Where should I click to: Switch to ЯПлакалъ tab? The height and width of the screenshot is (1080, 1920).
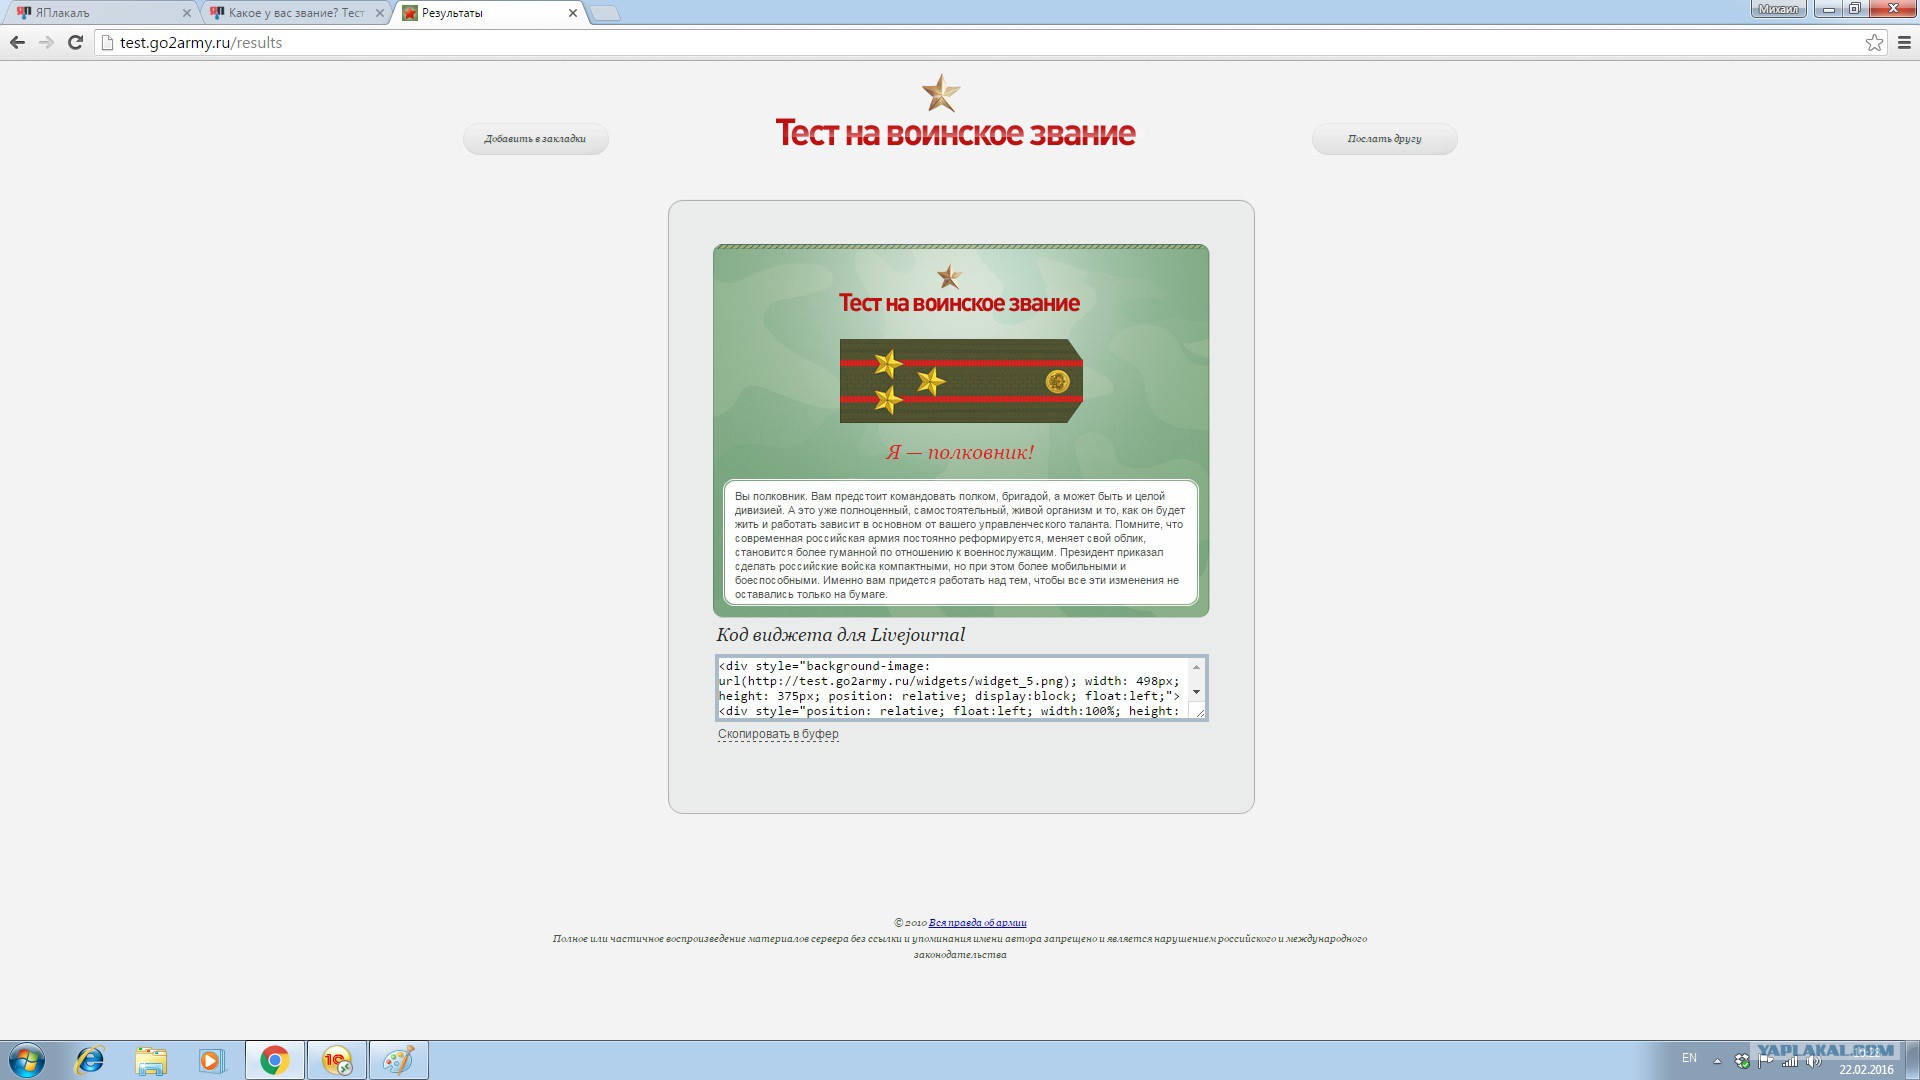95,13
